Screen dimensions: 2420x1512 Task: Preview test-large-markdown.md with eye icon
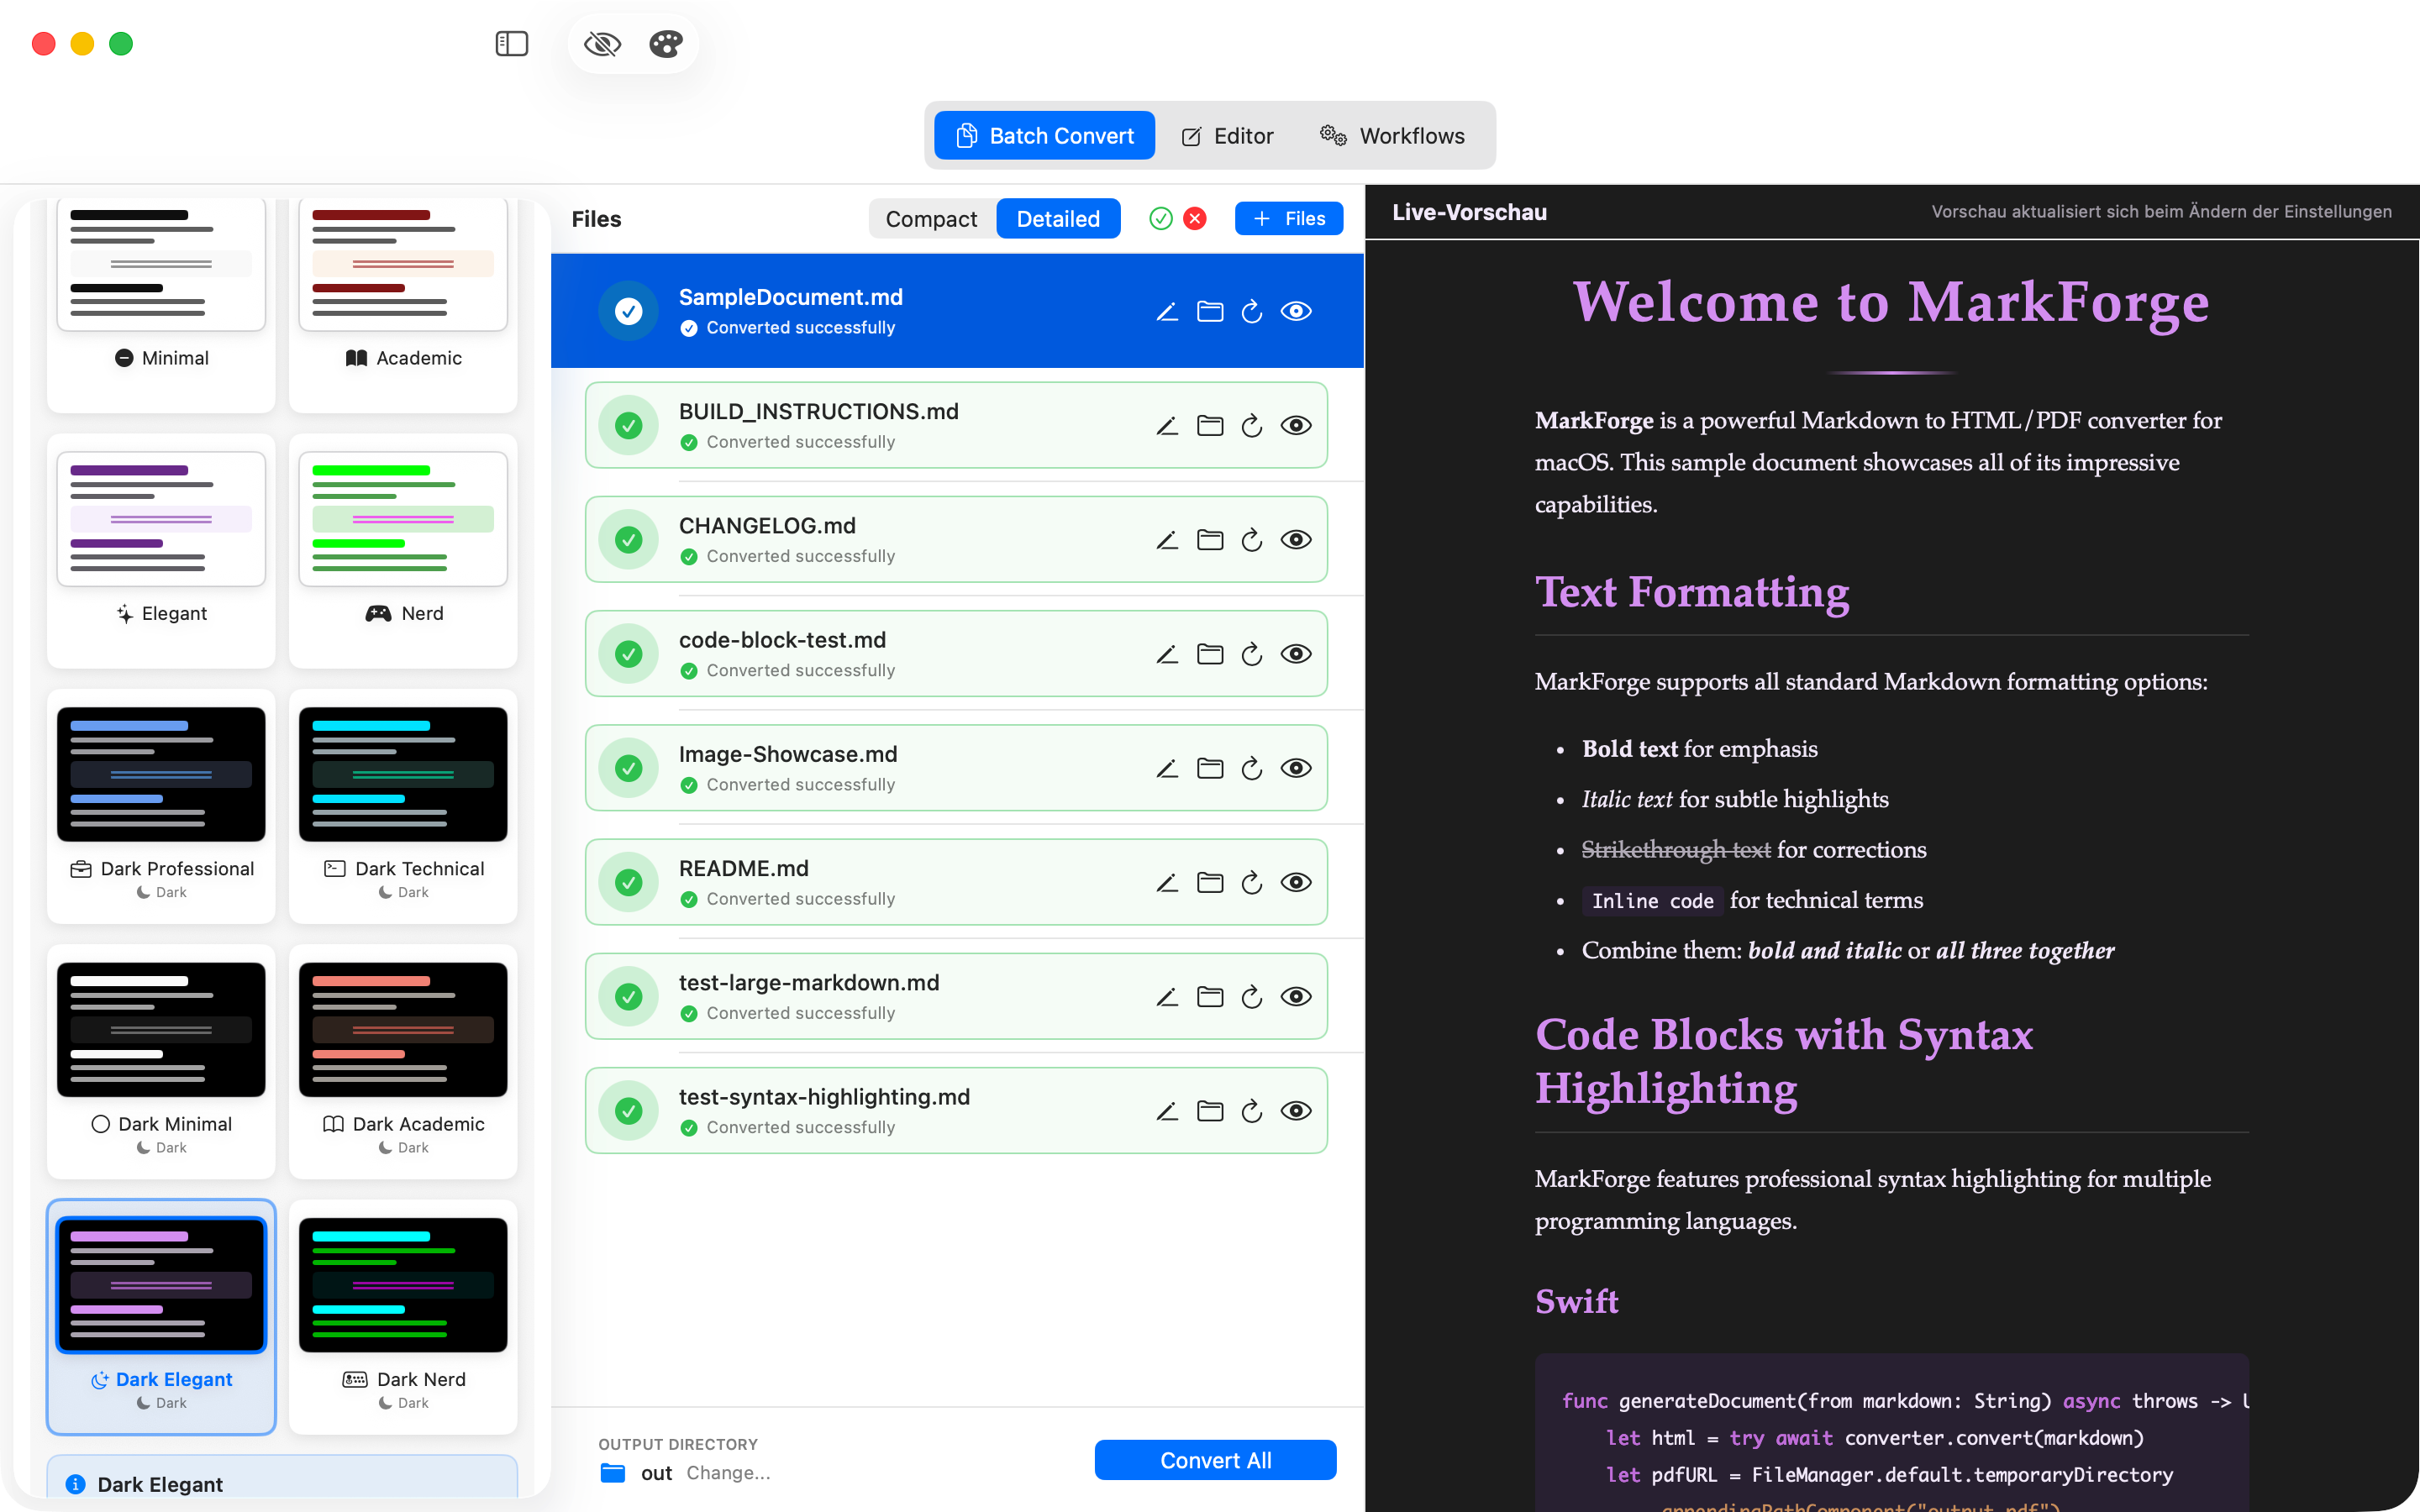[x=1296, y=997]
